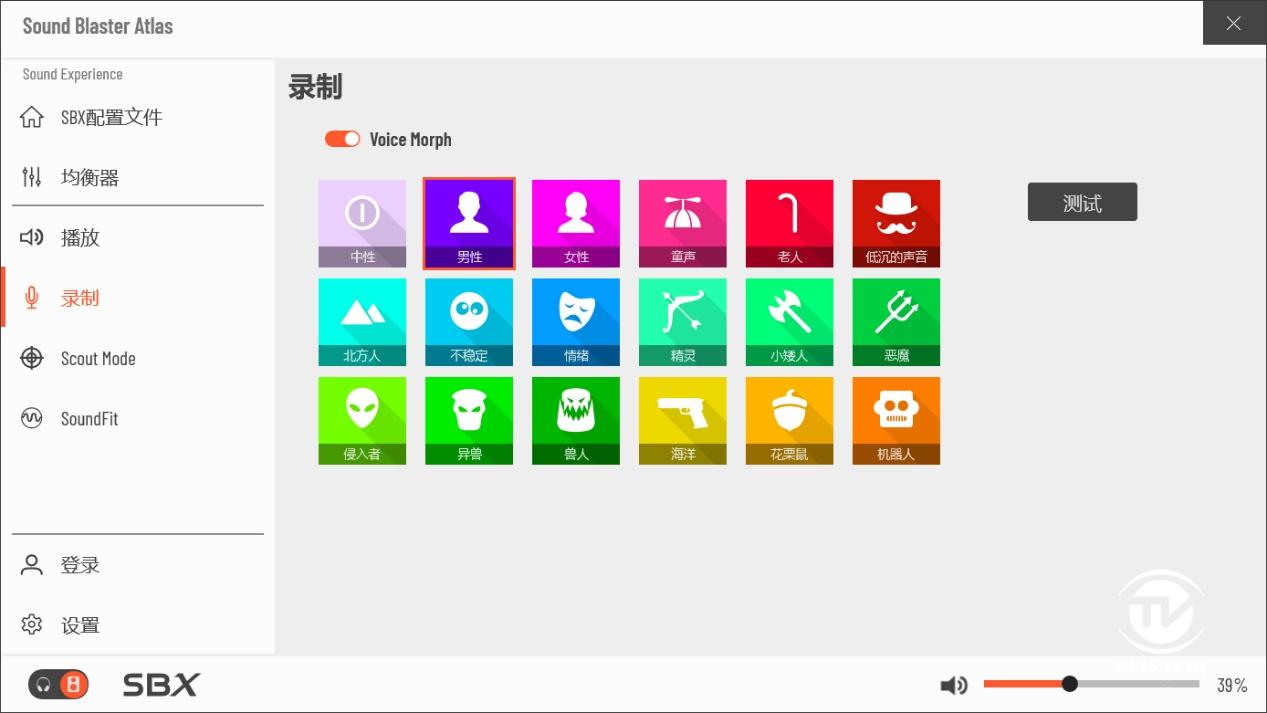Toggle the Voice Morph switch
This screenshot has height=713, width=1267.
tap(342, 139)
